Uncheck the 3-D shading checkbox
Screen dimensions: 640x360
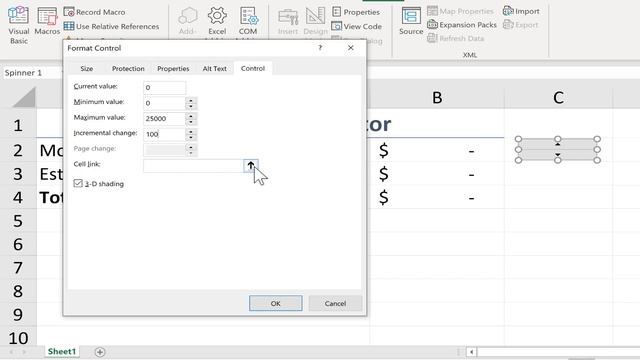pyautogui.click(x=78, y=183)
